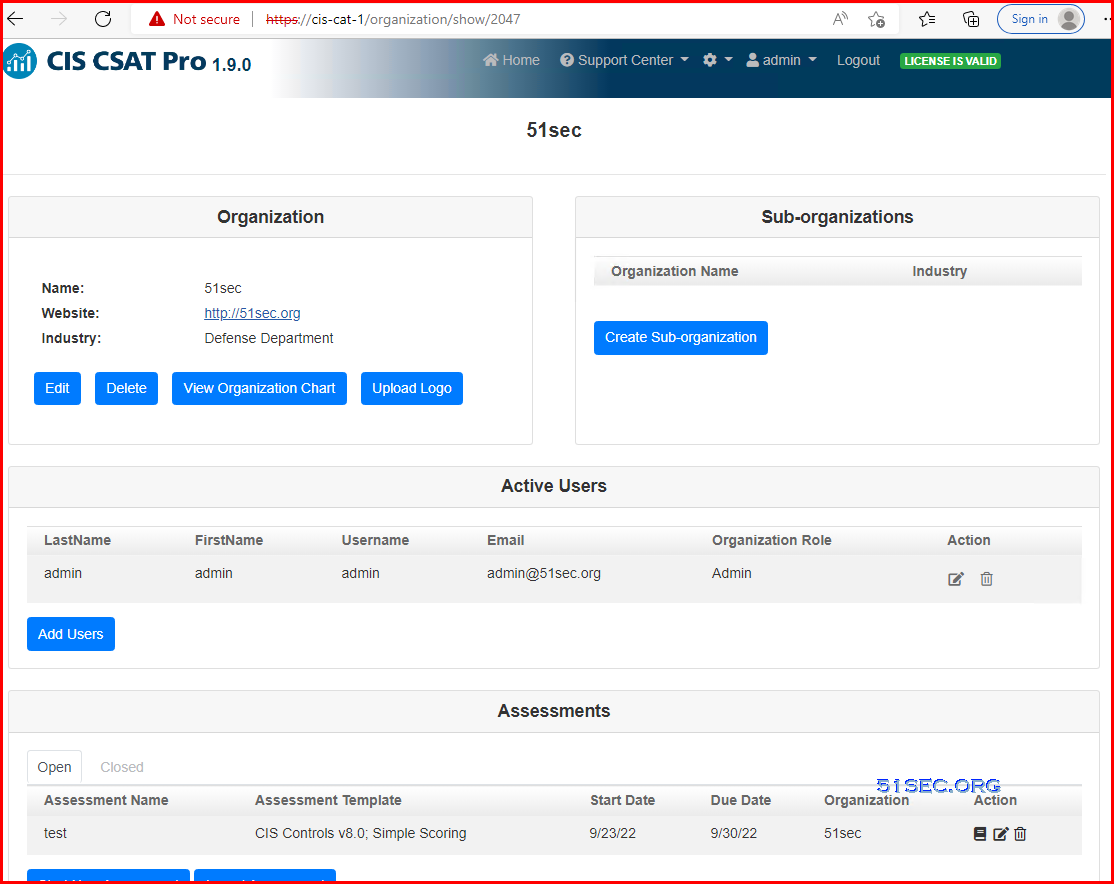
Task: Open the http://51sec.org website link
Action: 252,313
